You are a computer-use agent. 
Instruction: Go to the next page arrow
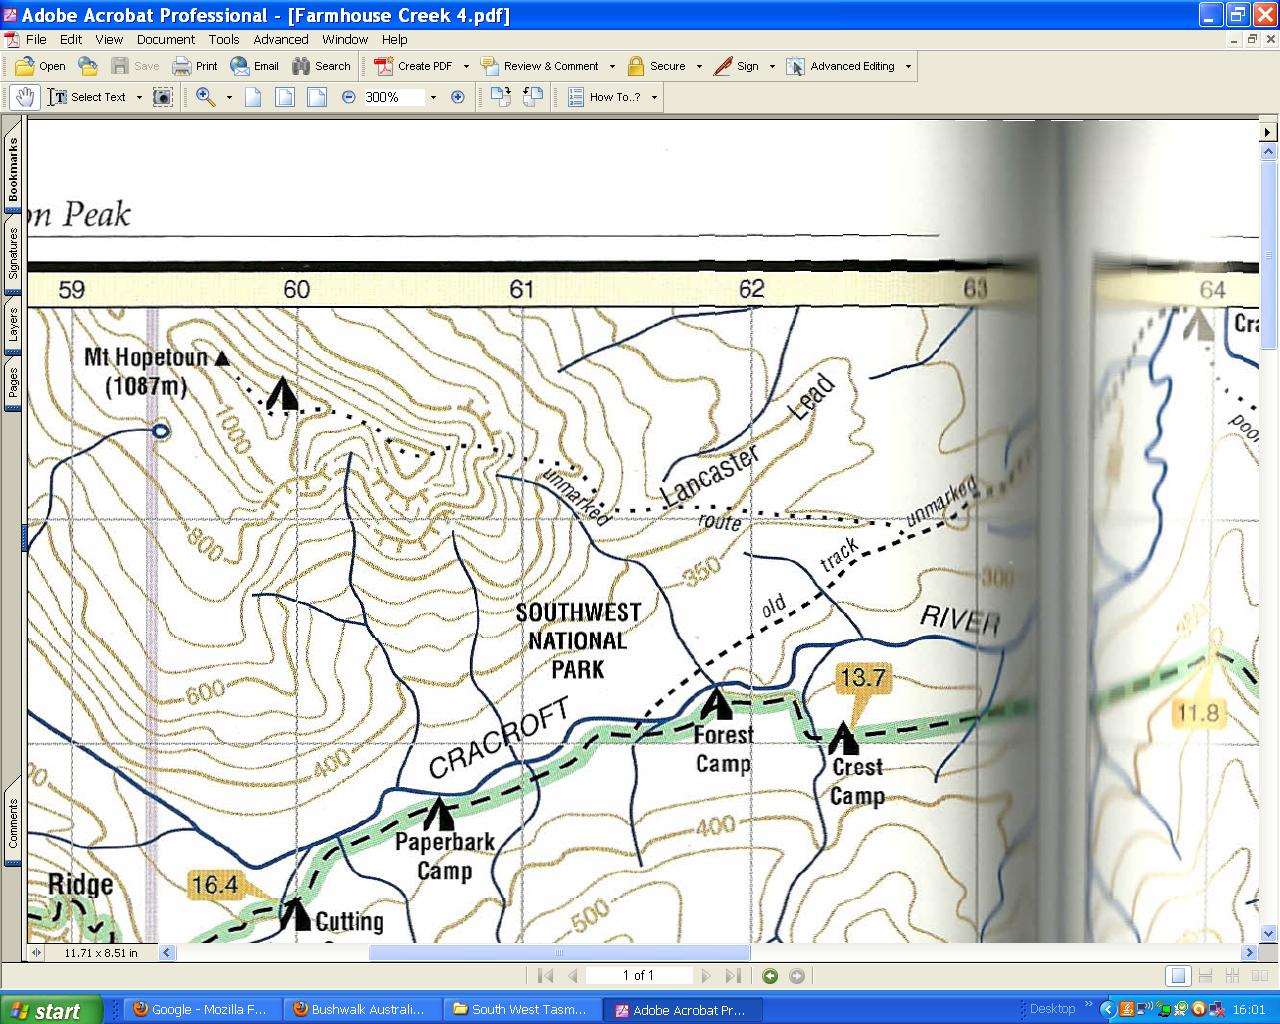(706, 976)
